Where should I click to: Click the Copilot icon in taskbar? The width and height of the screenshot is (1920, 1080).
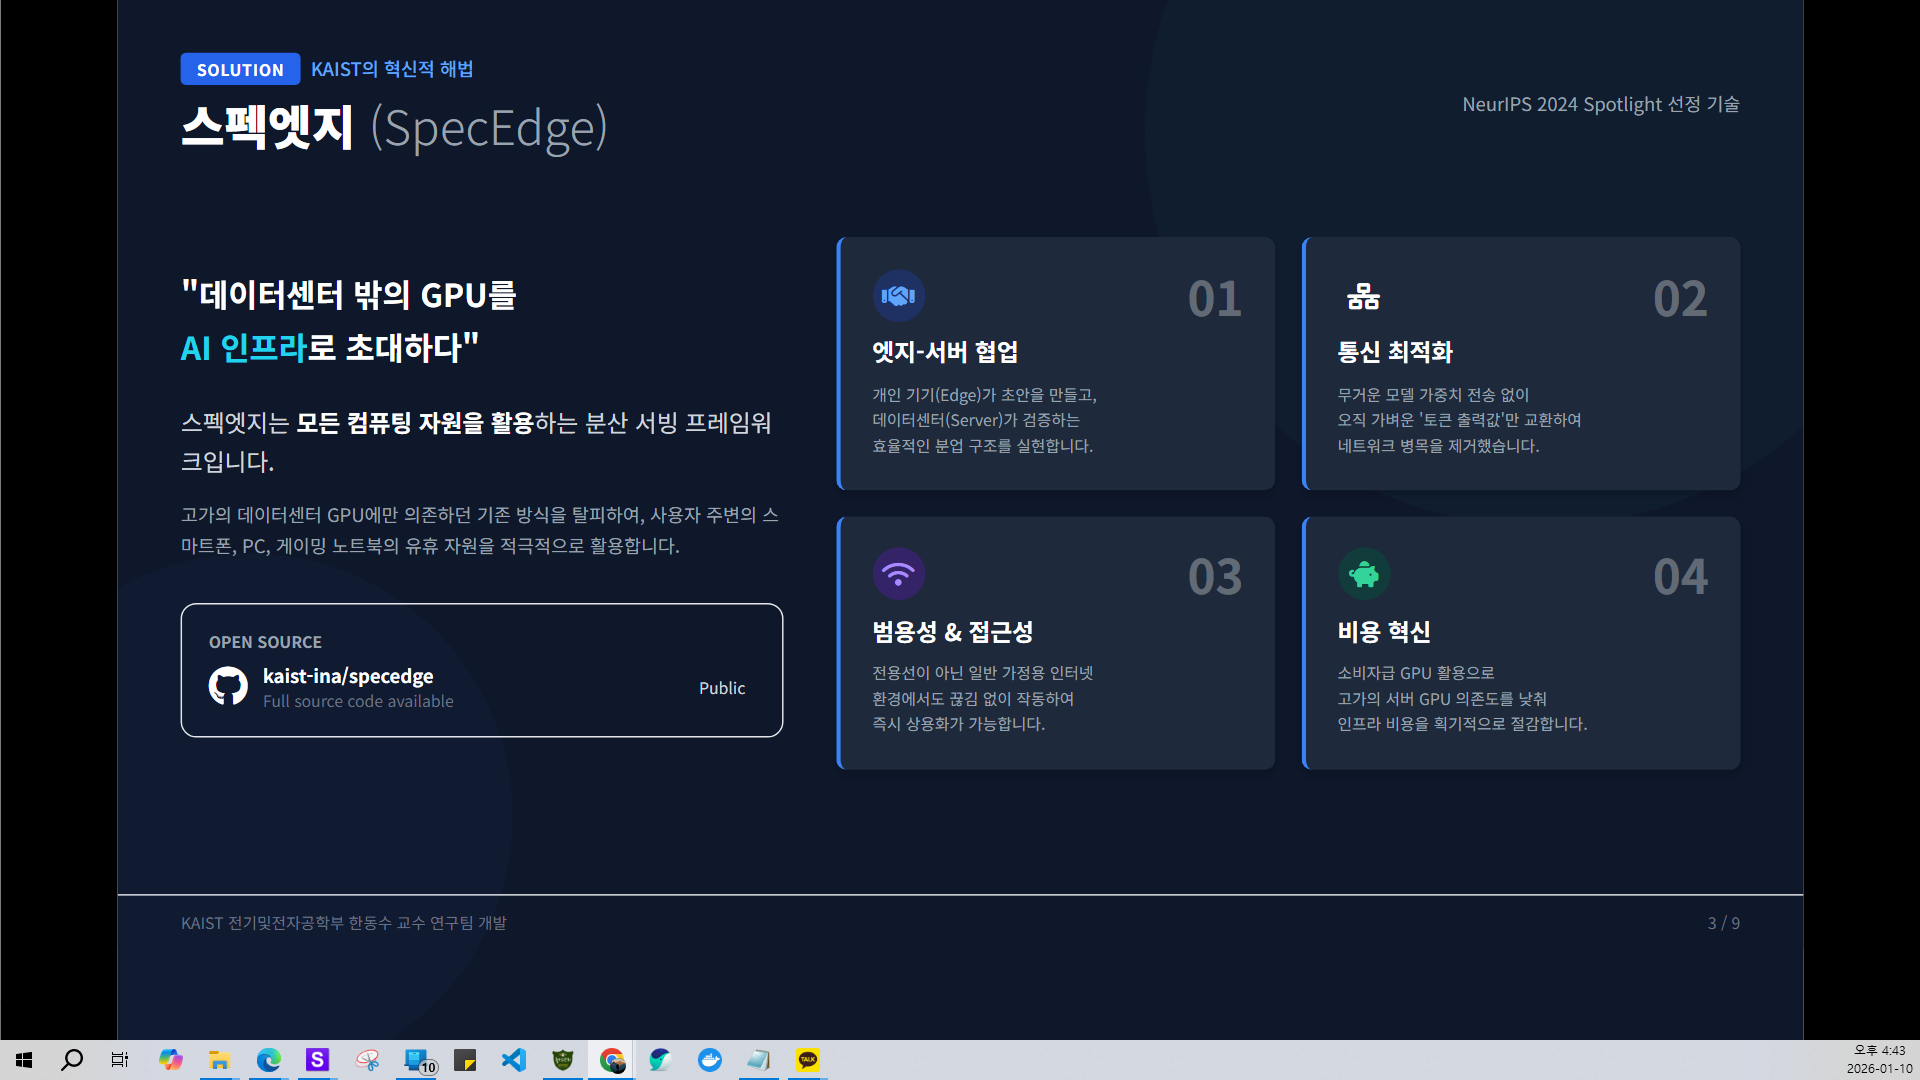[170, 1060]
